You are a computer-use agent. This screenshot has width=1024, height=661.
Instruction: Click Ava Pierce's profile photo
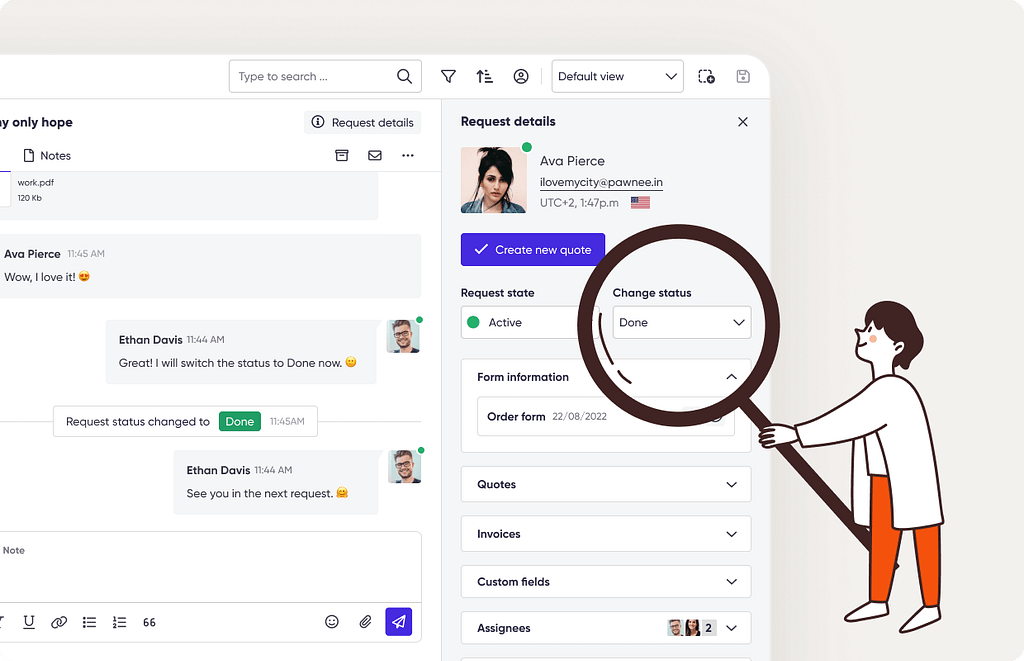[494, 180]
